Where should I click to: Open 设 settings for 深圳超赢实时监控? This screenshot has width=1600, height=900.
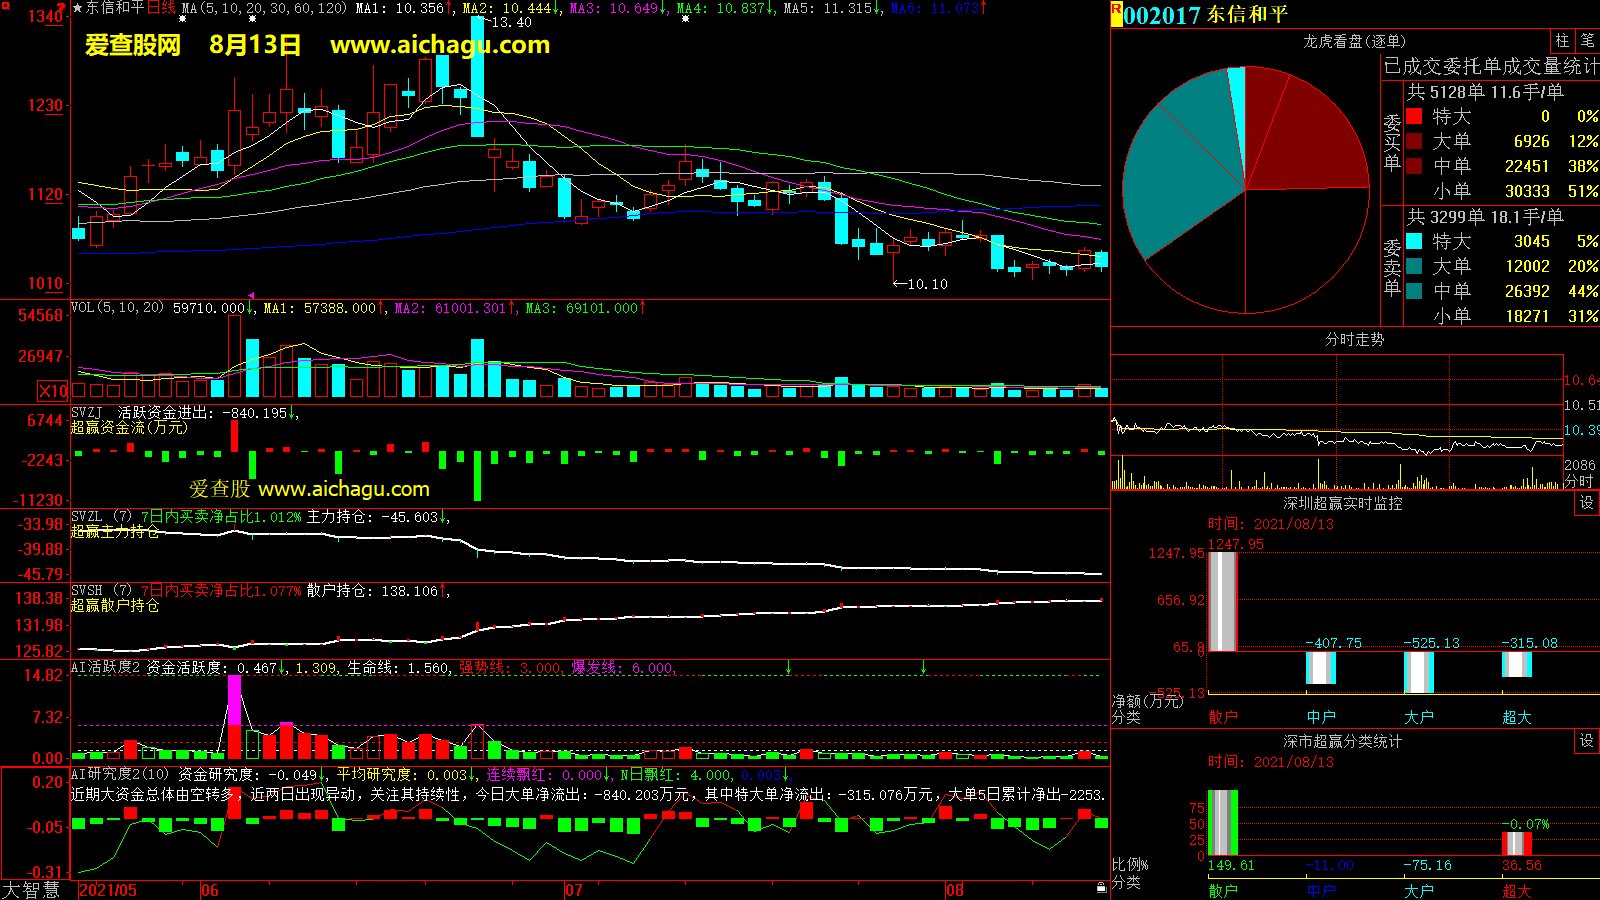pos(1586,503)
